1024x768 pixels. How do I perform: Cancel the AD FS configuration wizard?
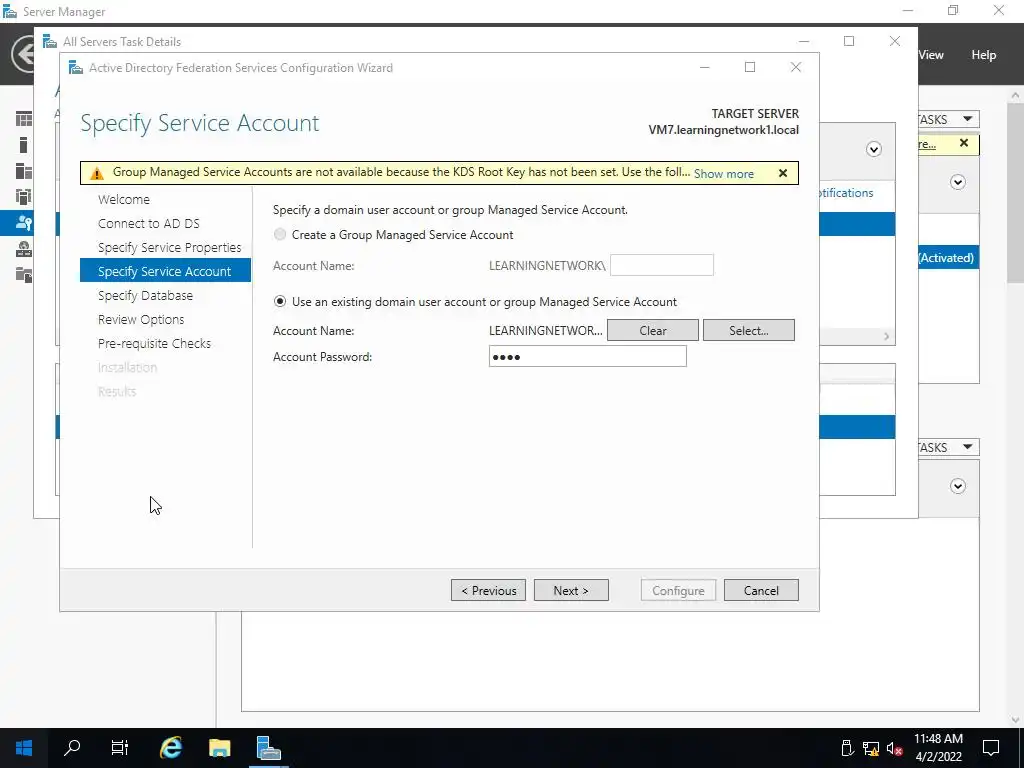click(x=761, y=590)
